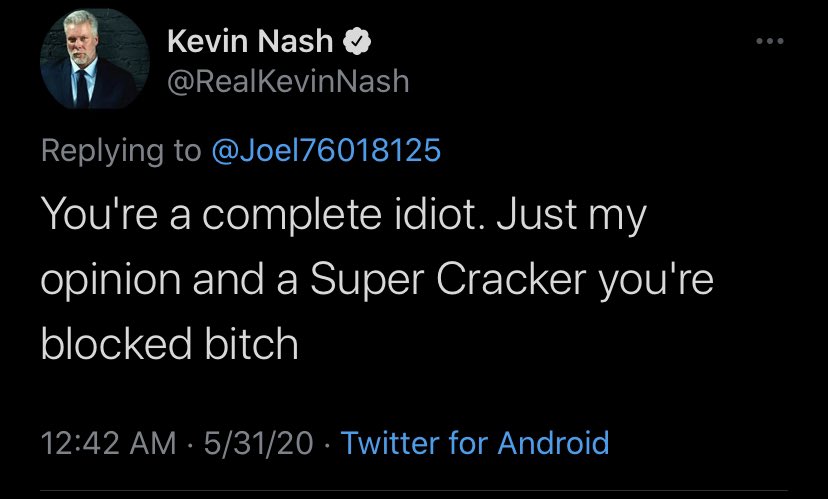Image resolution: width=828 pixels, height=499 pixels.
Task: Tap the Kevin Nash display name
Action: click(250, 41)
